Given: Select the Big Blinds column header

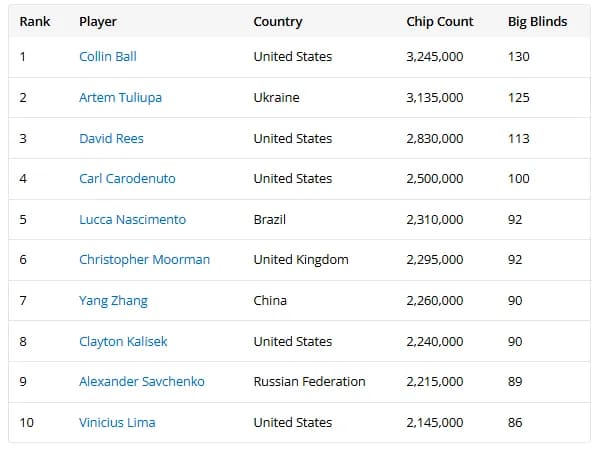Looking at the screenshot, I should click(537, 22).
